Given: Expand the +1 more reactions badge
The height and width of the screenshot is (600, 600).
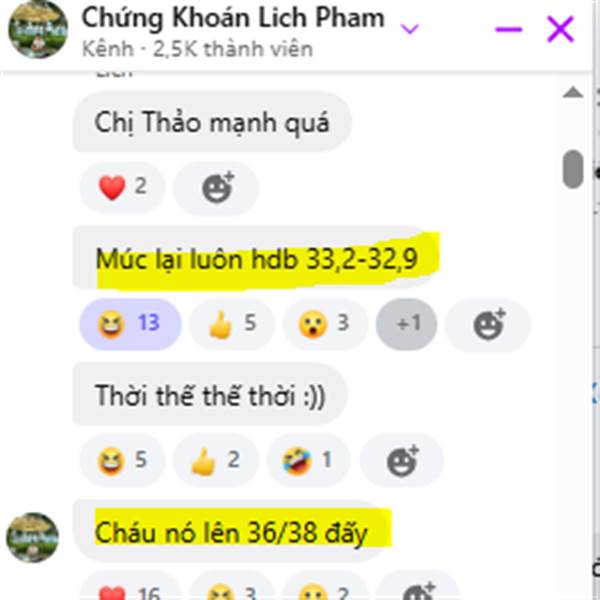Looking at the screenshot, I should (406, 324).
